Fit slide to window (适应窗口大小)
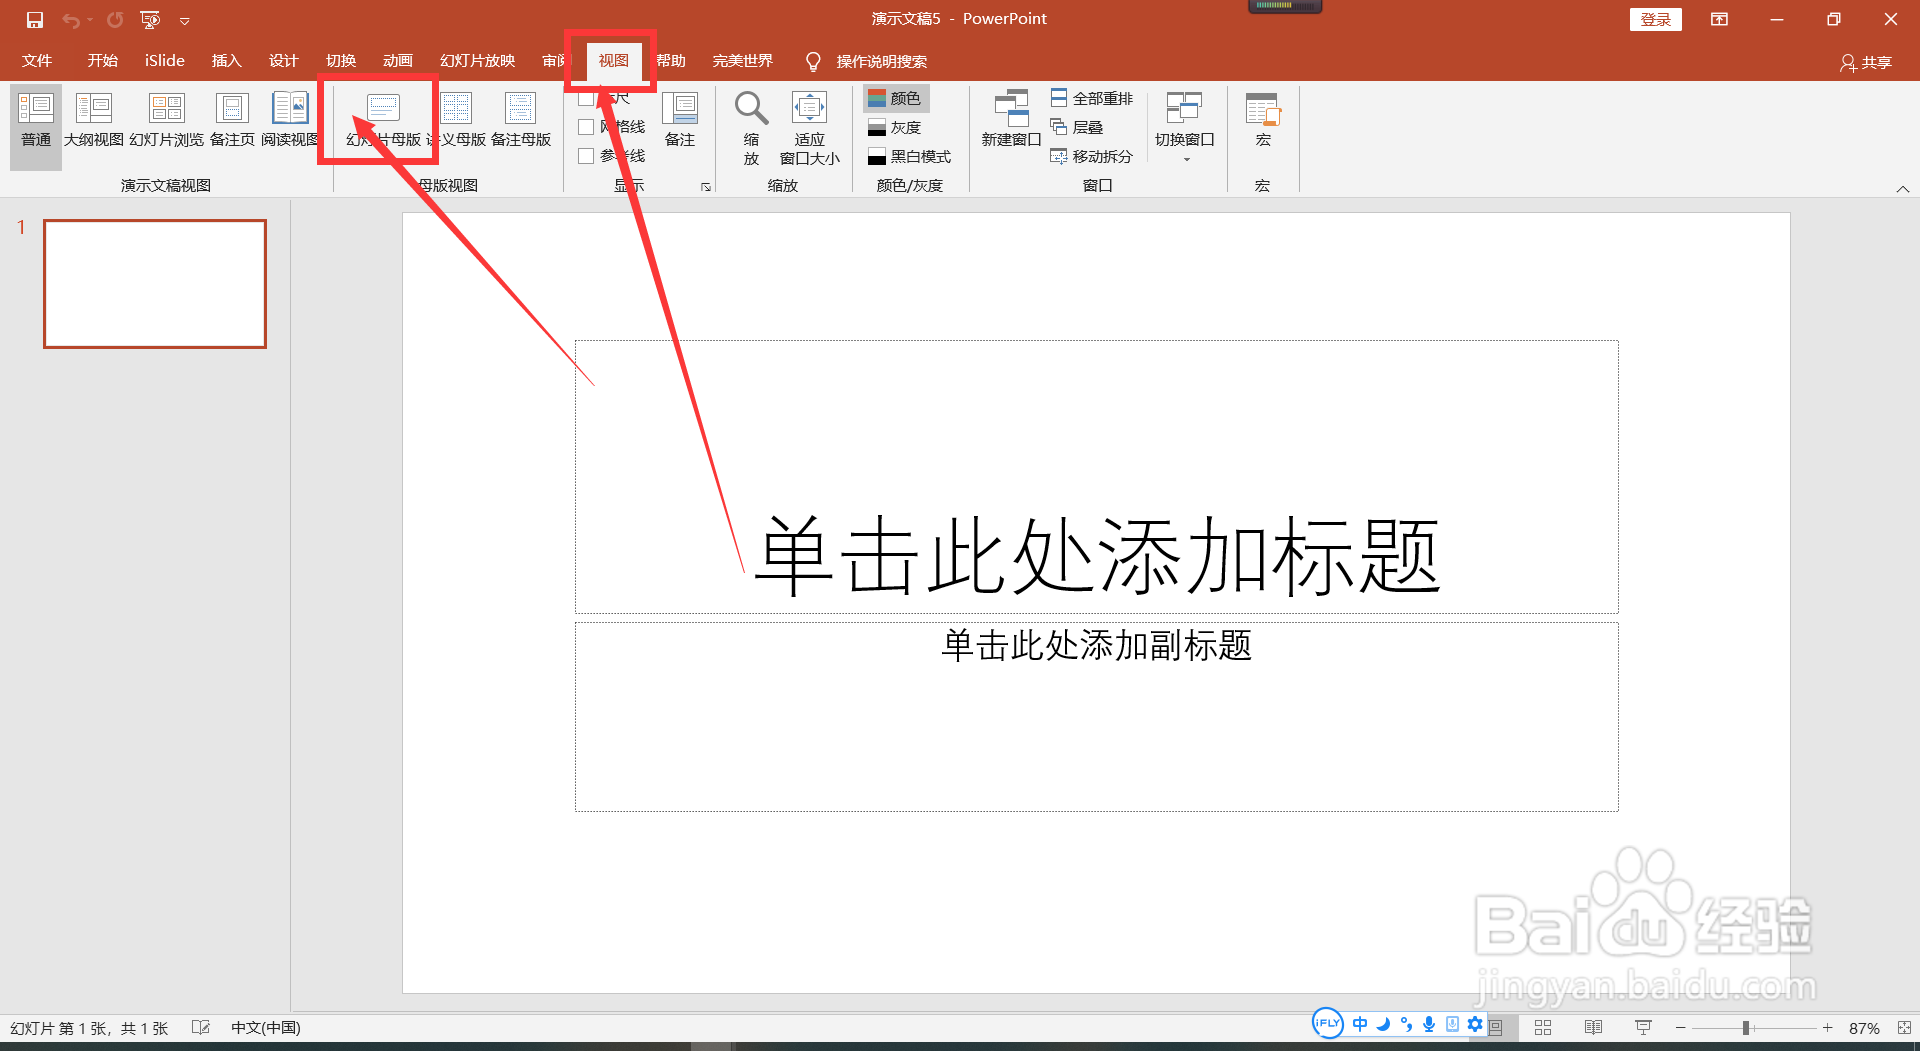Image resolution: width=1920 pixels, height=1051 pixels. coord(810,127)
